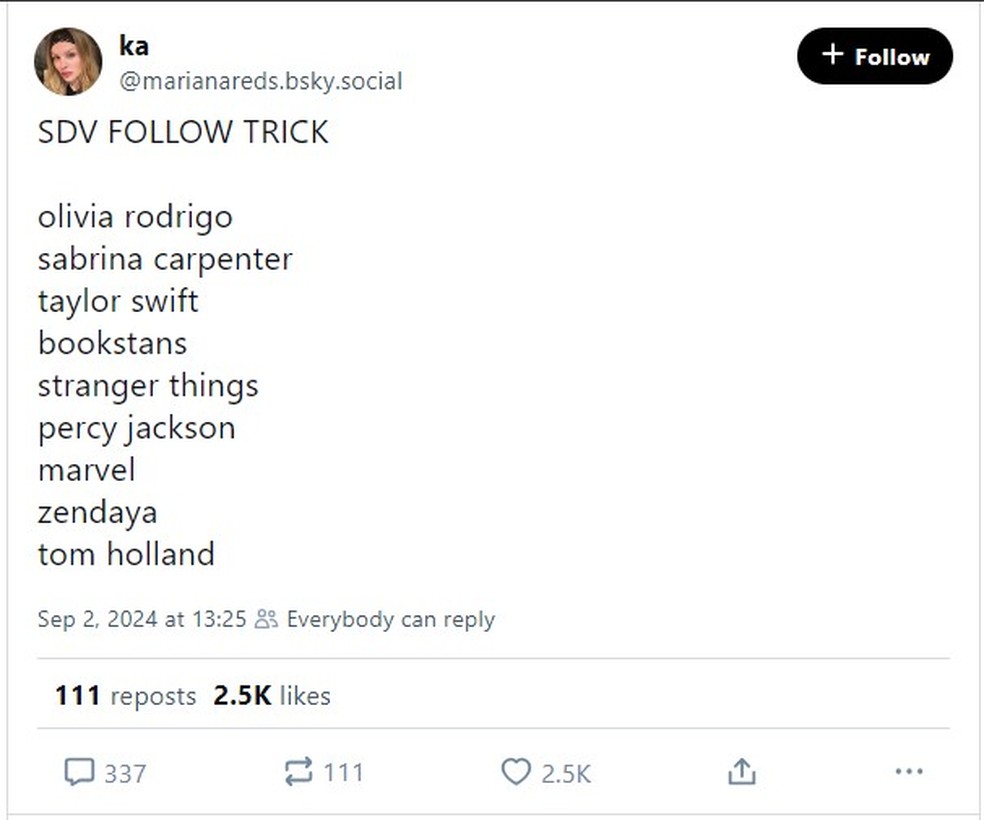Click the repost arrows icon
Image resolution: width=984 pixels, height=820 pixels.
tap(298, 772)
